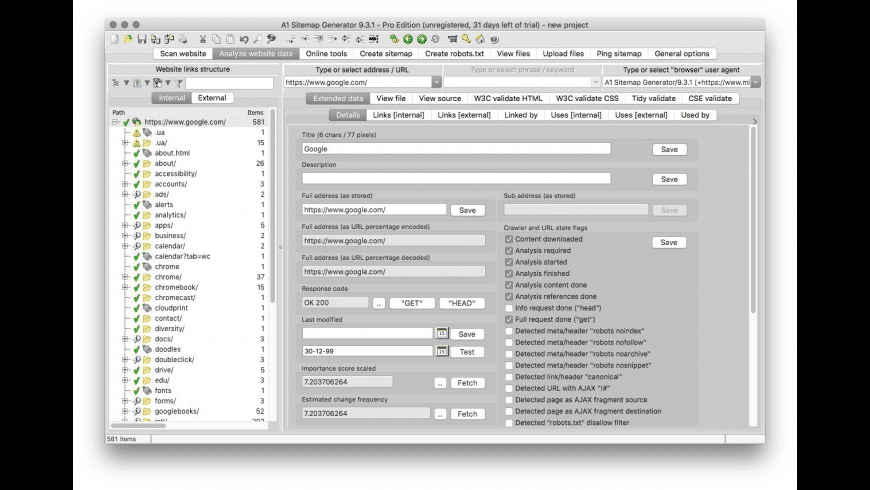The image size is (870, 490).
Task: Click the globe icon of the https://www.google.com/ root node
Action: (x=136, y=122)
